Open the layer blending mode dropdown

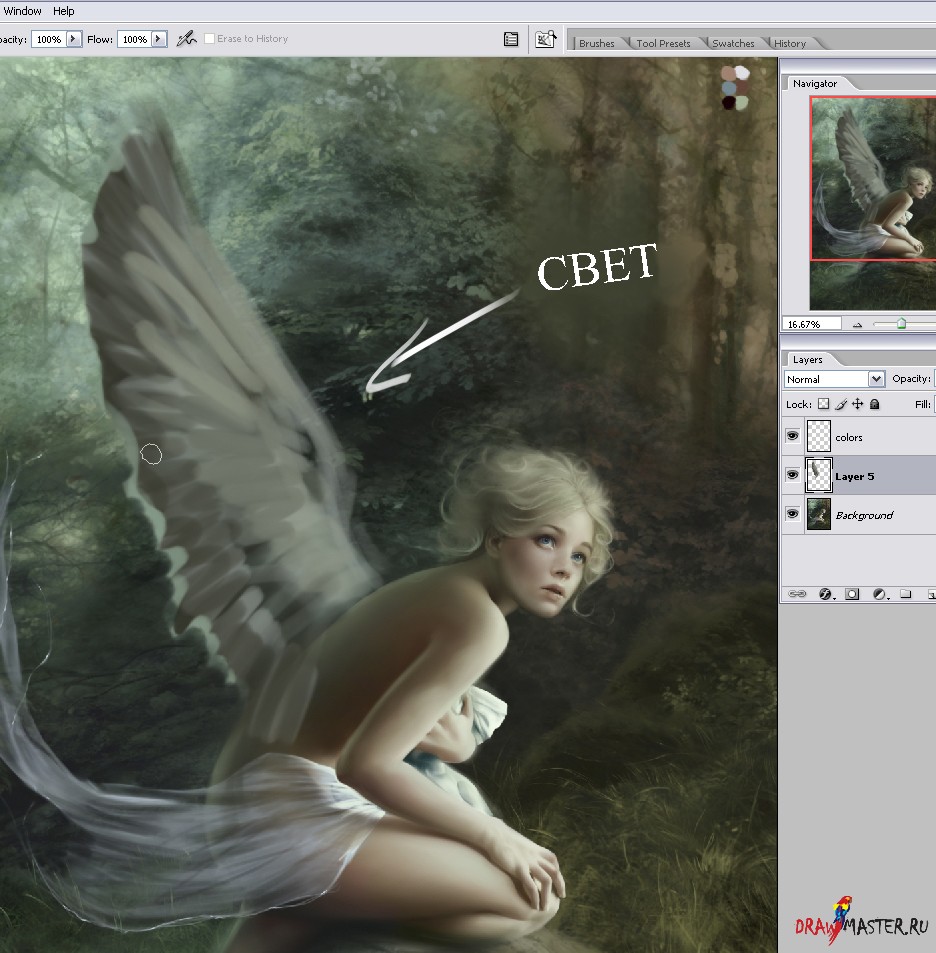pyautogui.click(x=834, y=379)
